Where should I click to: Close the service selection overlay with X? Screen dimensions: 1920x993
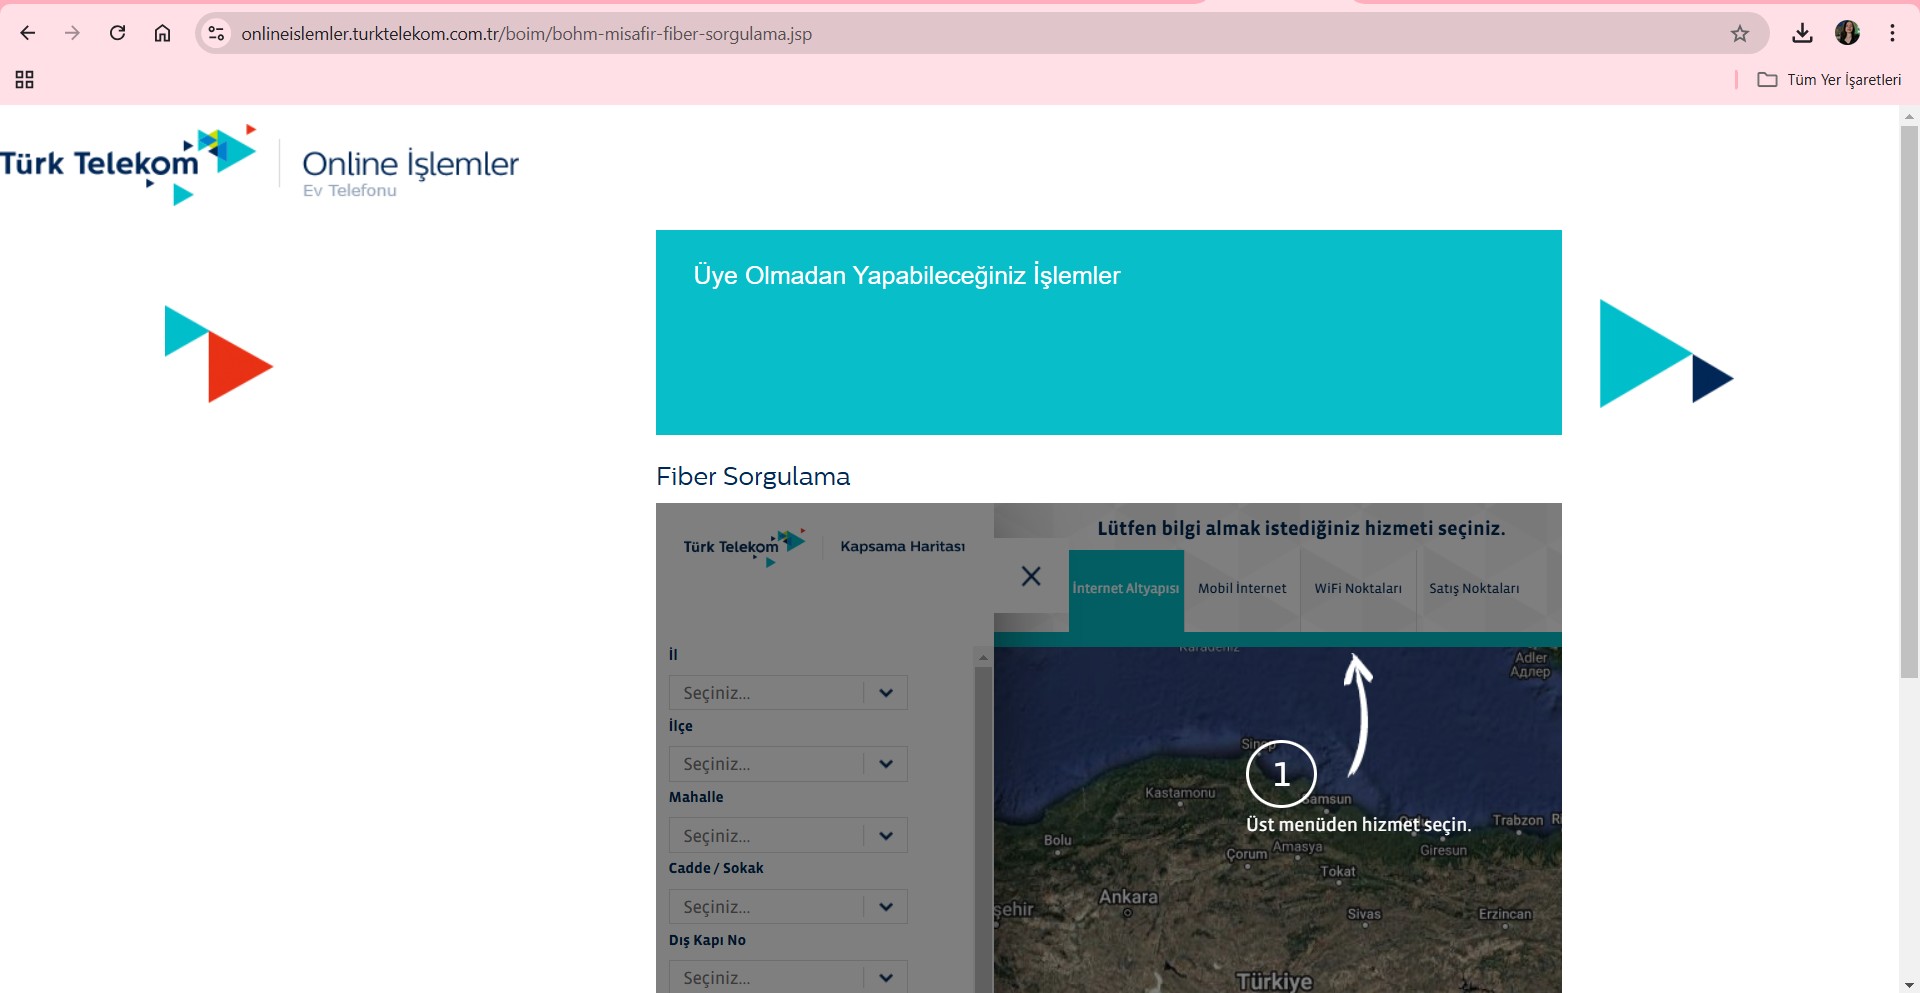(1031, 576)
